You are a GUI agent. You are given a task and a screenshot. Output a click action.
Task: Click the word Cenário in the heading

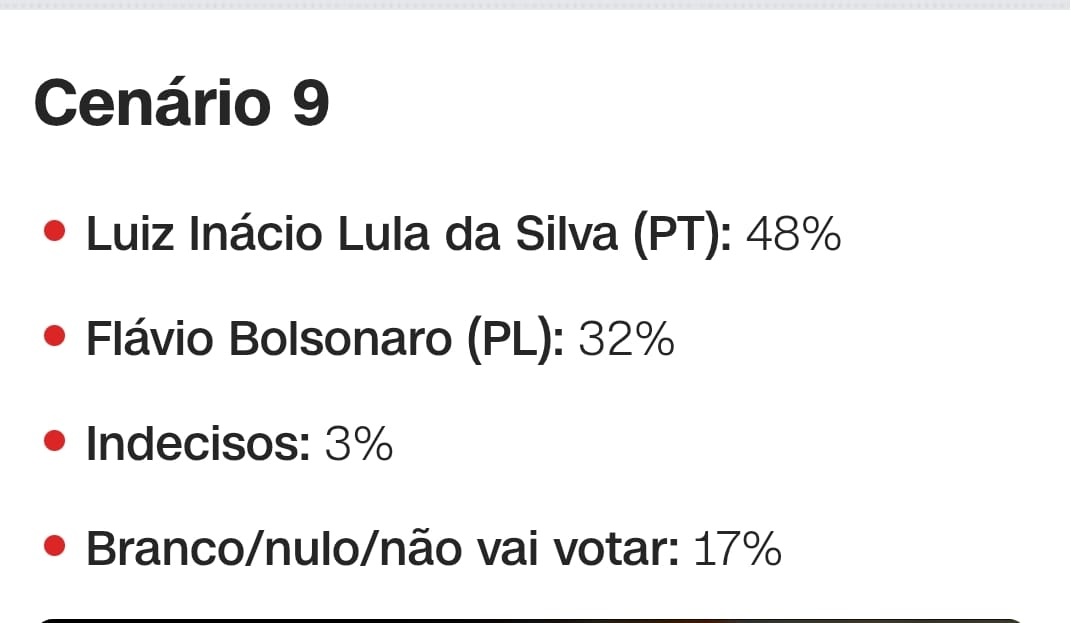[152, 103]
